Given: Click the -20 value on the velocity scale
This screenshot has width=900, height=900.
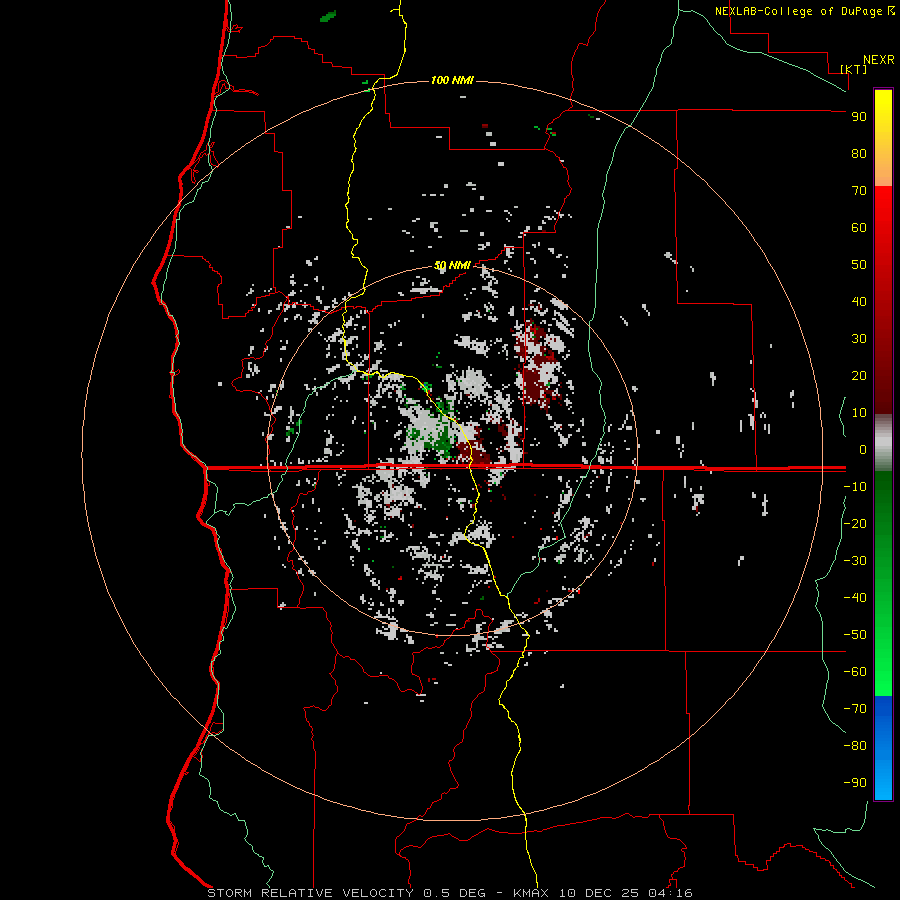Looking at the screenshot, I should pyautogui.click(x=855, y=523).
